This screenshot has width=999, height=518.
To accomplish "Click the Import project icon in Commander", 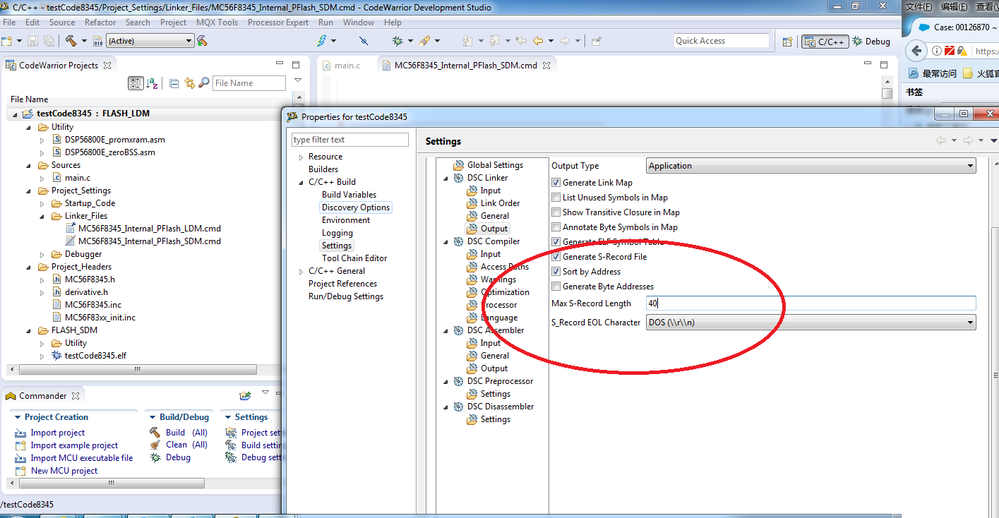I will pyautogui.click(x=20, y=433).
